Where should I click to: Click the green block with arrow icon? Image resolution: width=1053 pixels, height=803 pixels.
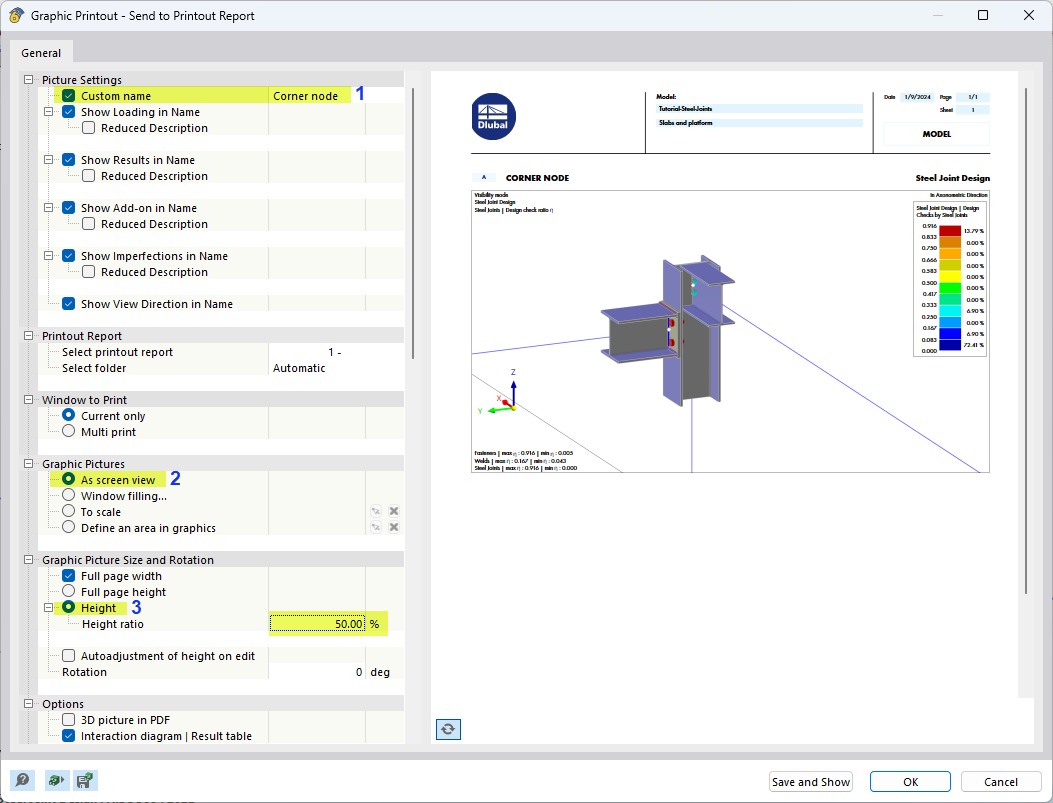point(56,780)
